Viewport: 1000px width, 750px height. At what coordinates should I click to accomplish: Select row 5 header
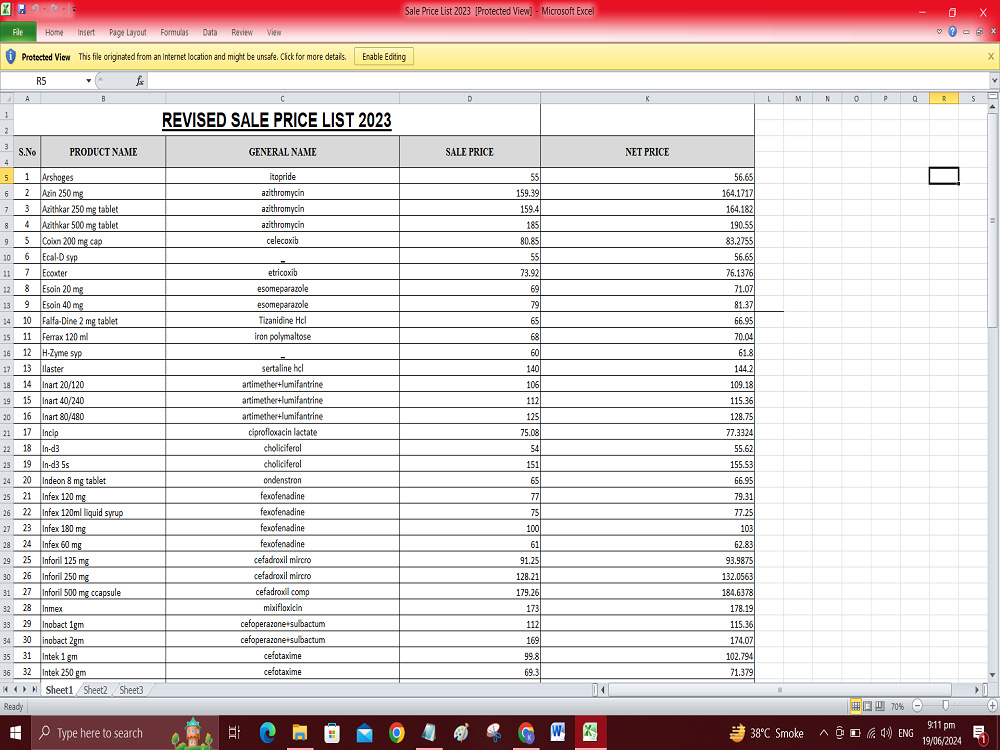[x=6, y=177]
